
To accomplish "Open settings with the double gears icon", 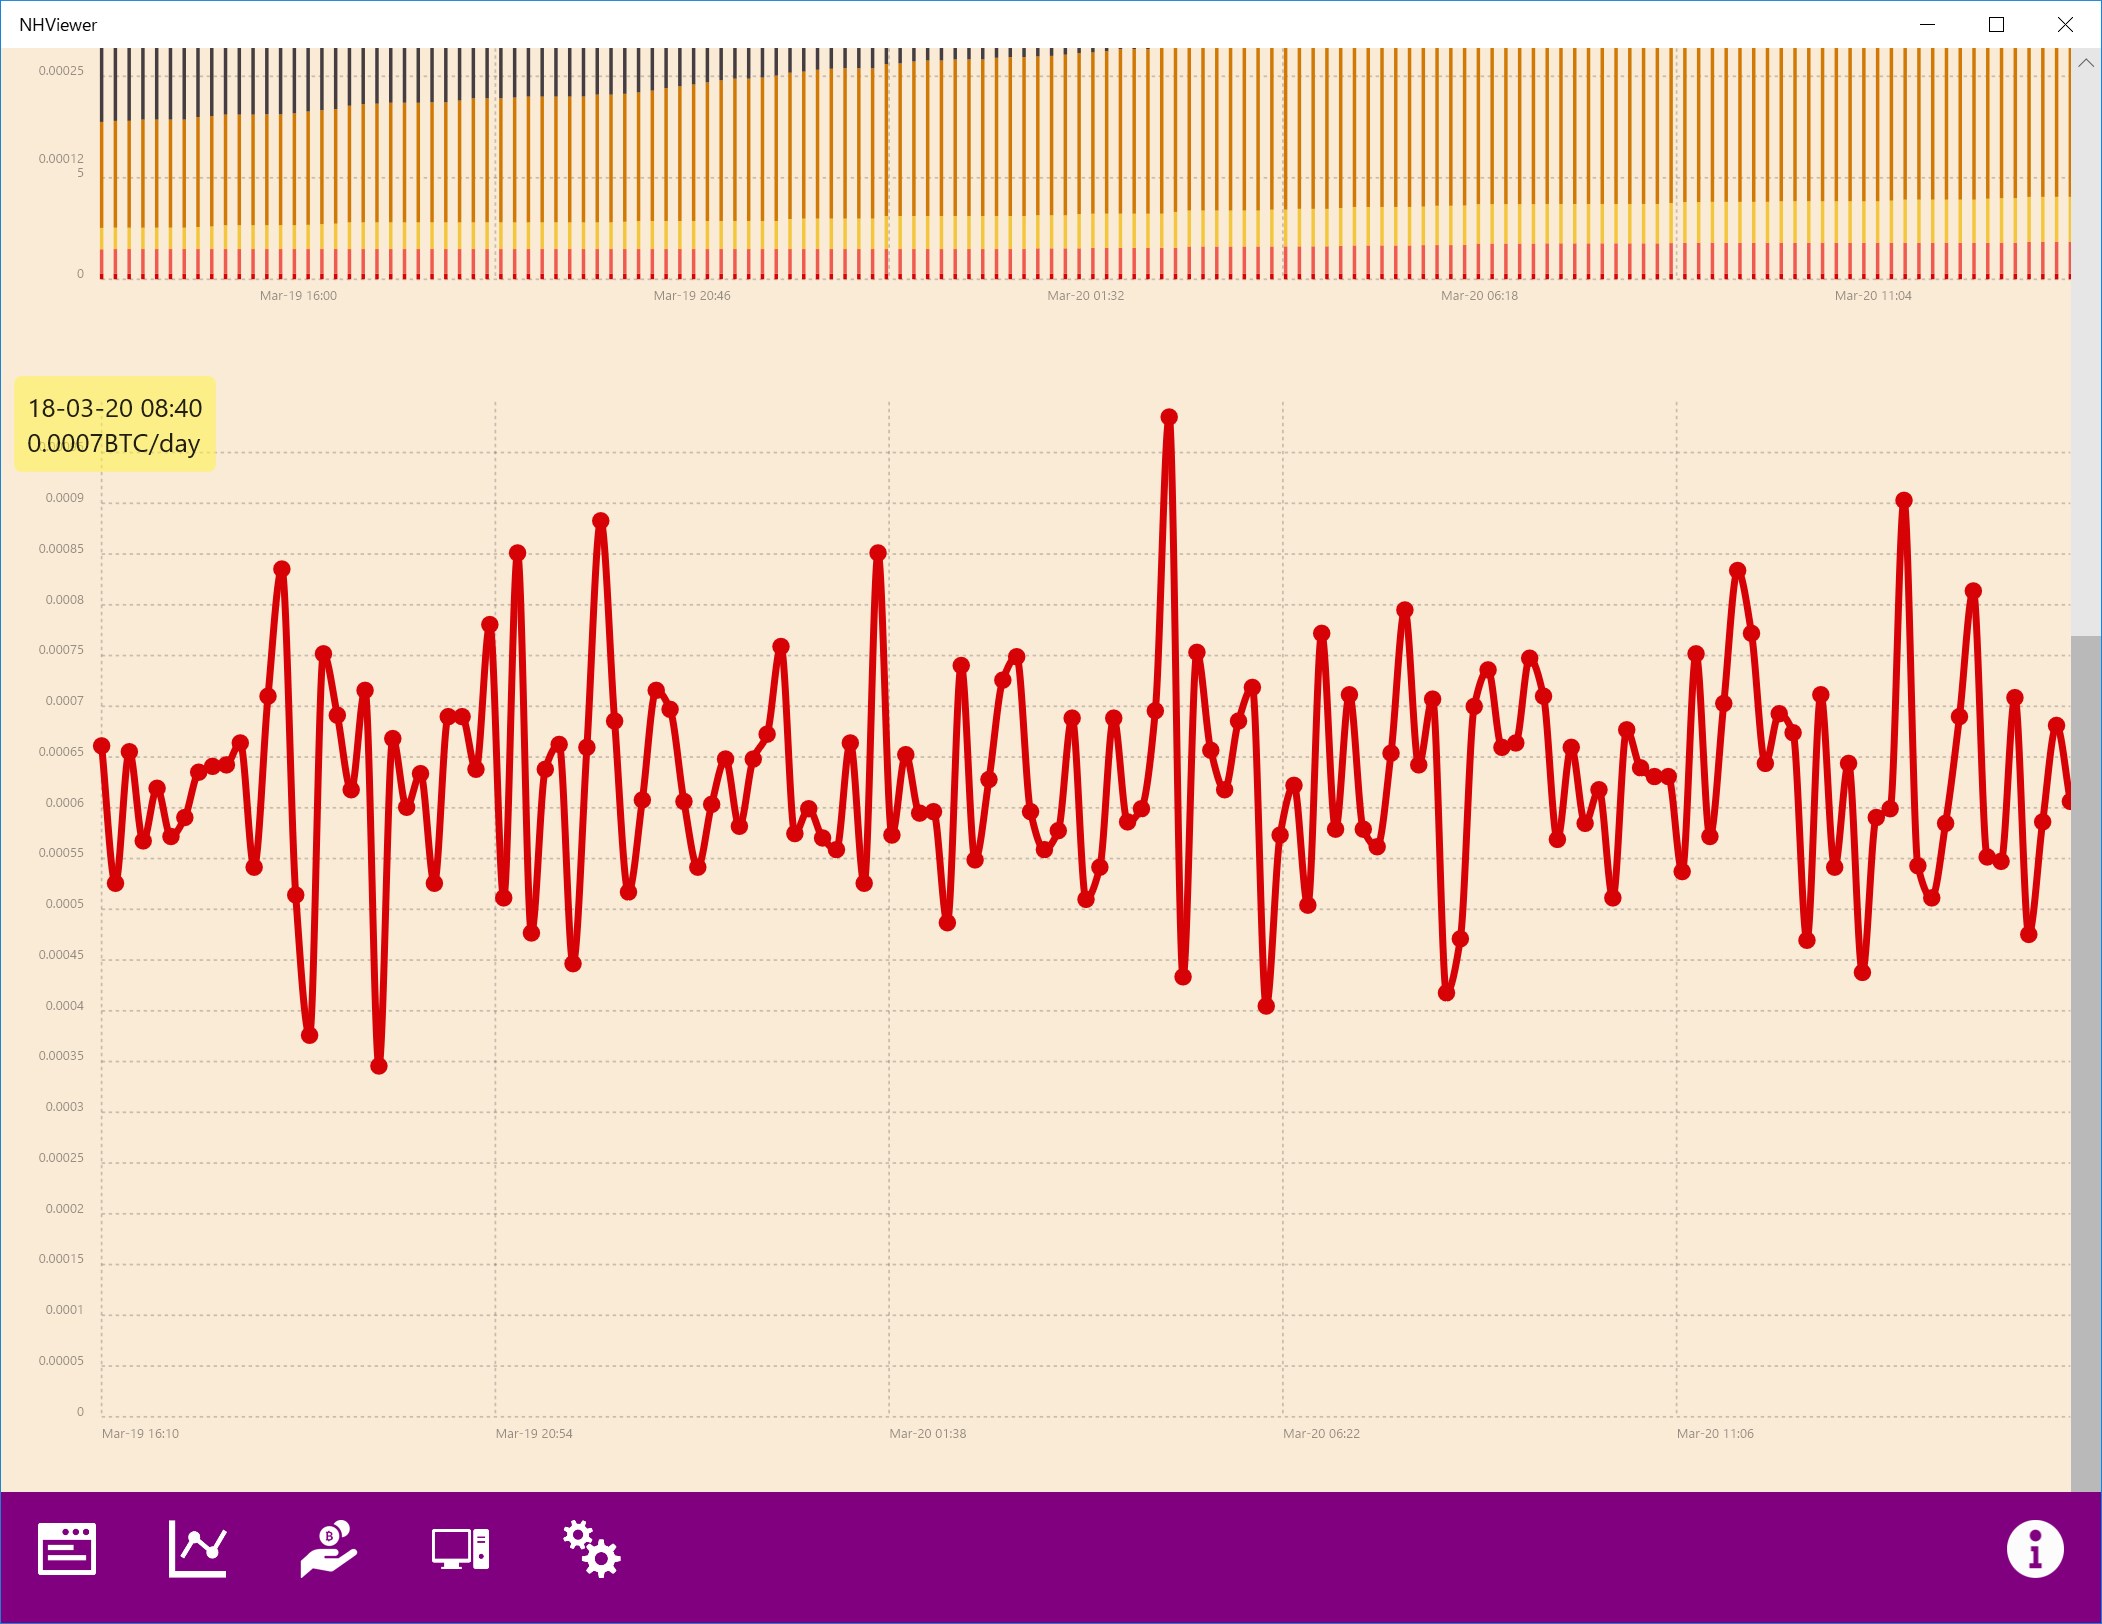I will [591, 1549].
